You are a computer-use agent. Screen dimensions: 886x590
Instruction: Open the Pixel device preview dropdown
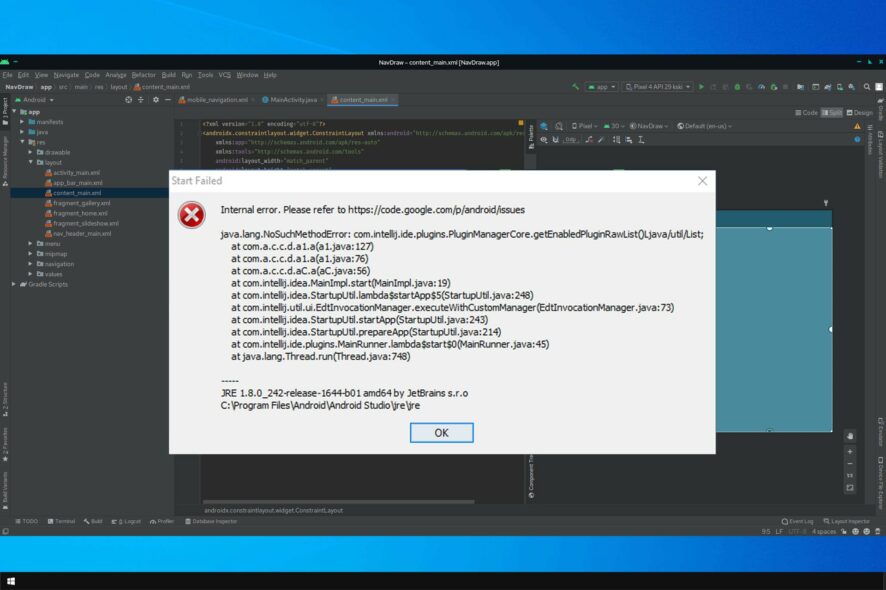tap(584, 126)
